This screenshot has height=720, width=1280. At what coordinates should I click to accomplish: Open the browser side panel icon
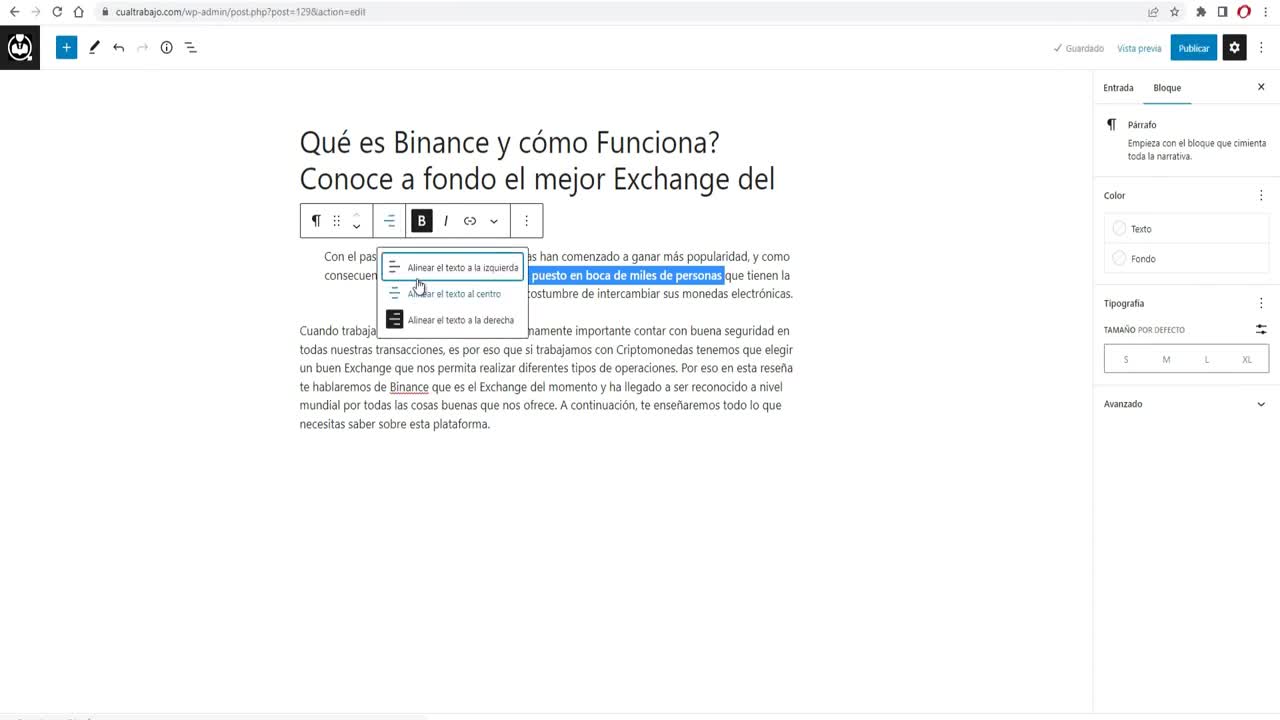pyautogui.click(x=1222, y=12)
